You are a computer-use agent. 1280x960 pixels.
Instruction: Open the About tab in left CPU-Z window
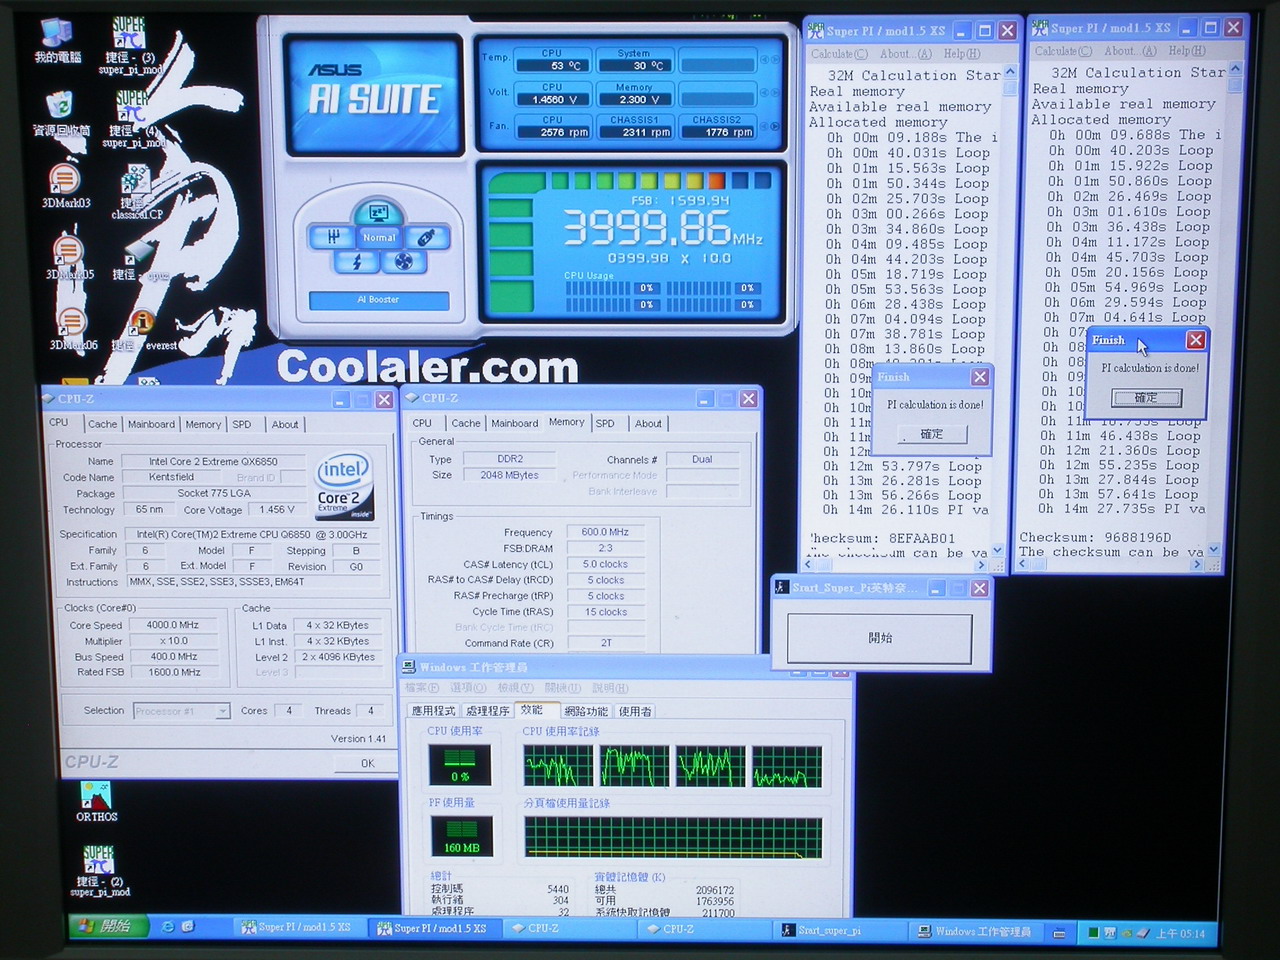[285, 424]
